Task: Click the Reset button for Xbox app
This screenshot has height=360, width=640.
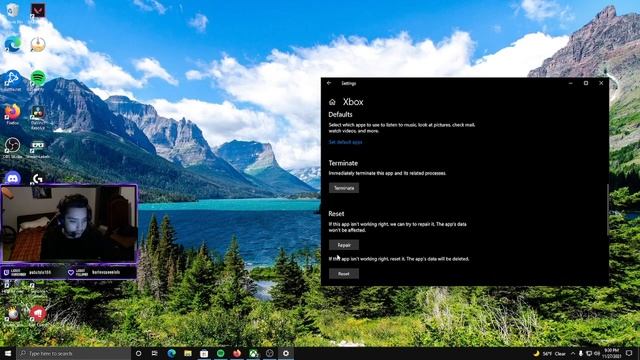Action: coord(344,273)
